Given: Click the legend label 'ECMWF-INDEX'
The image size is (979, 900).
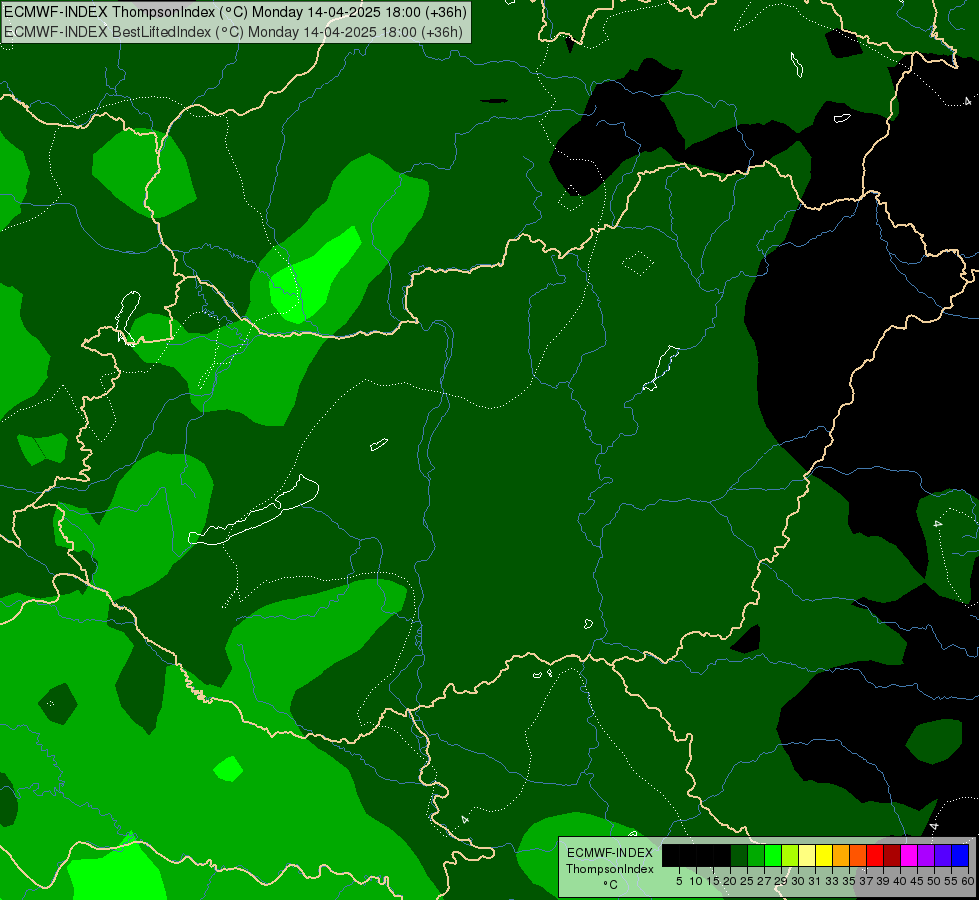Looking at the screenshot, I should pyautogui.click(x=610, y=853).
